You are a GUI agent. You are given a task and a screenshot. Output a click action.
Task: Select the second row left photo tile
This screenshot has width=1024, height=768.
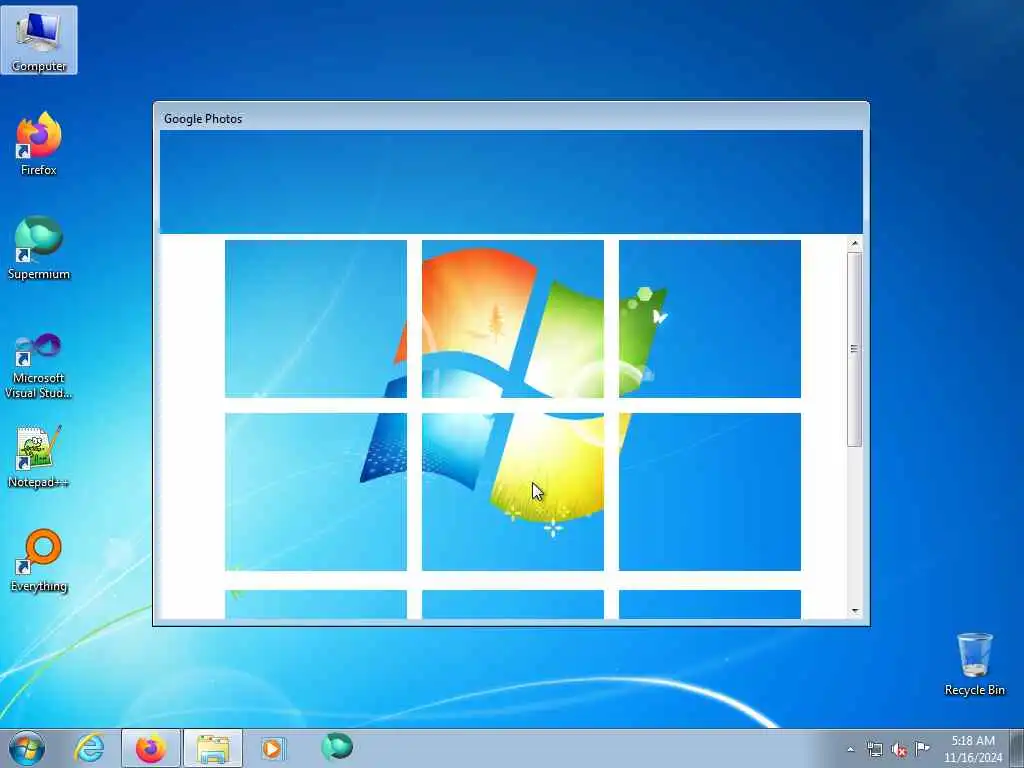316,492
